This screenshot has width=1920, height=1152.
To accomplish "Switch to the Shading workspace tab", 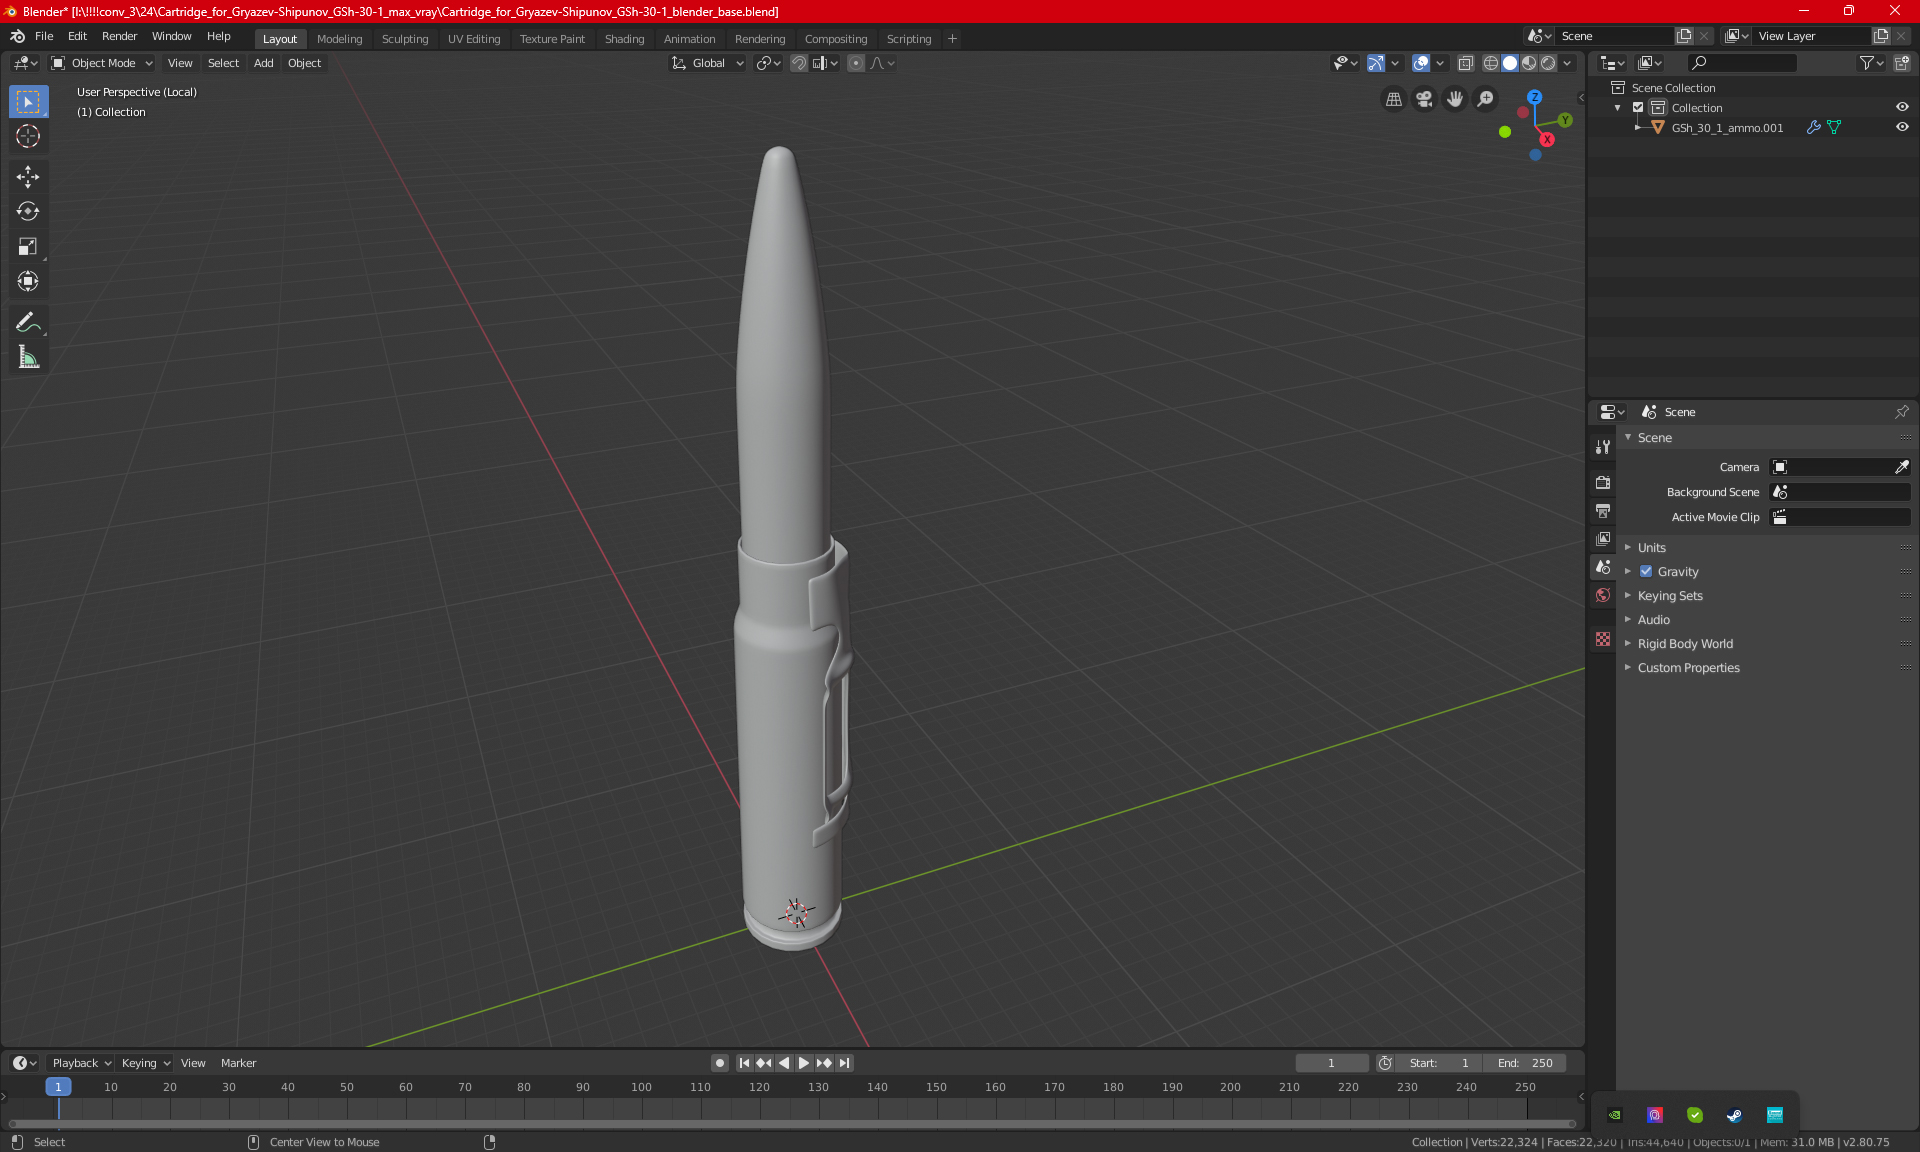I will pos(624,39).
